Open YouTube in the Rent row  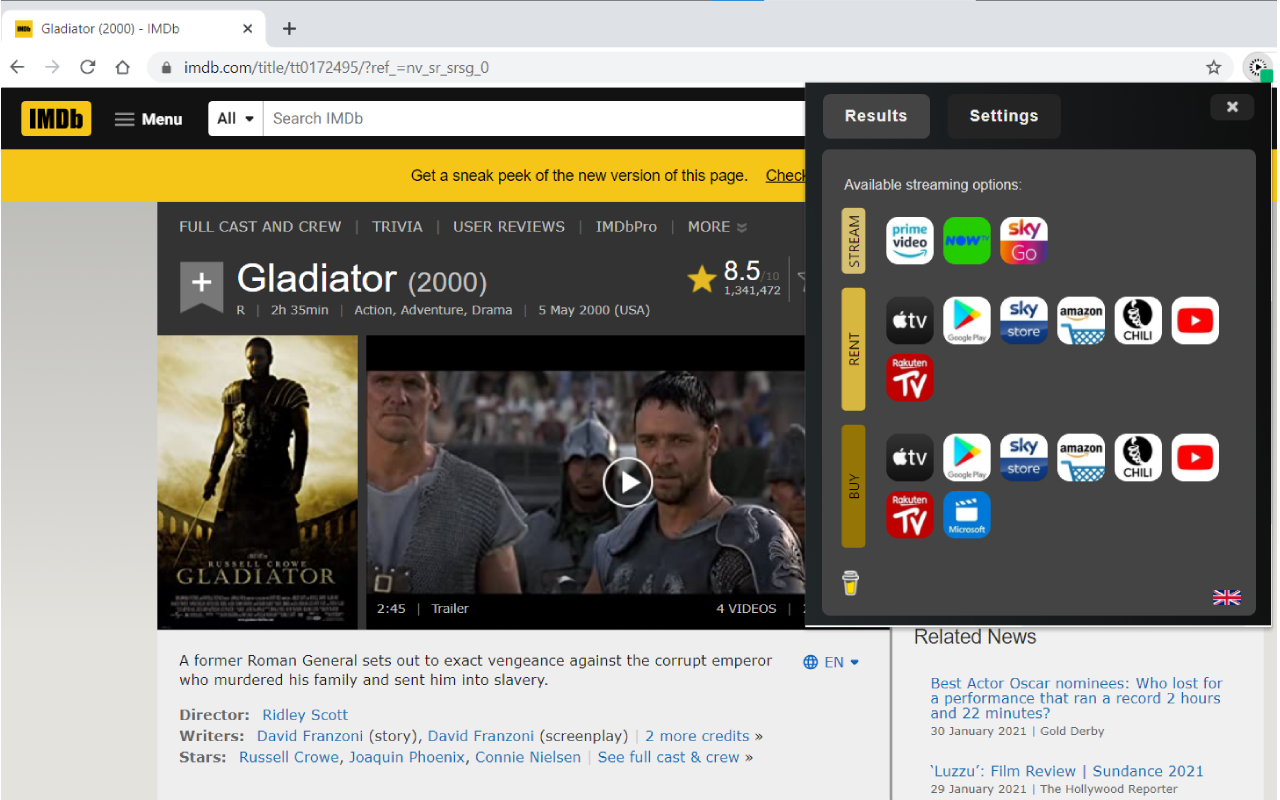(x=1195, y=321)
